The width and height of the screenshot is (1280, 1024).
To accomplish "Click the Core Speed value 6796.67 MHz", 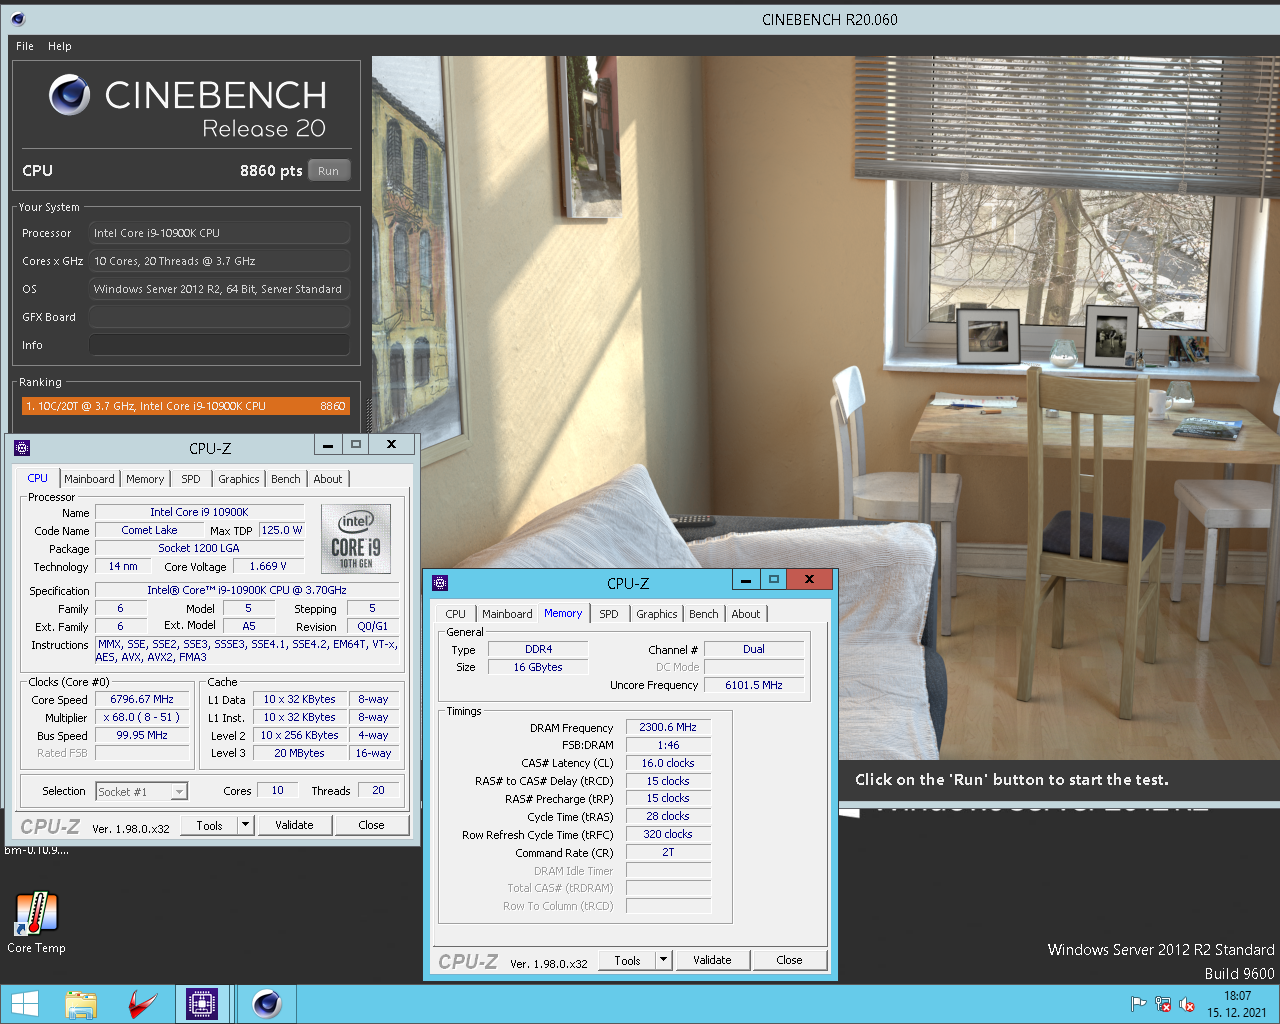I will pos(142,699).
